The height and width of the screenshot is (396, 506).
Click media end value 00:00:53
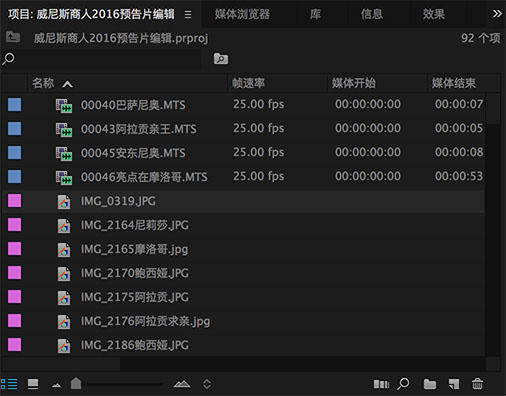coord(459,176)
